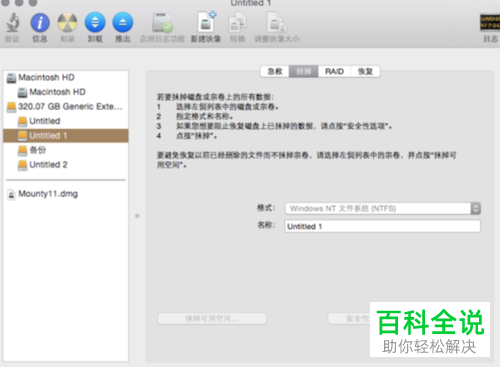Open the Info (信息) toolbar icon
The width and height of the screenshot is (500, 367).
pyautogui.click(x=40, y=23)
